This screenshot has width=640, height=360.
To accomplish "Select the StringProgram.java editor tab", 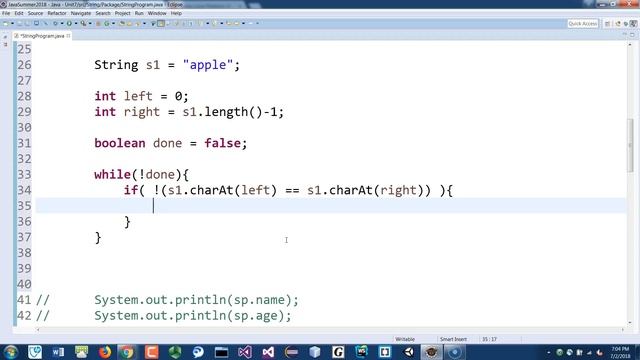I will coord(42,36).
